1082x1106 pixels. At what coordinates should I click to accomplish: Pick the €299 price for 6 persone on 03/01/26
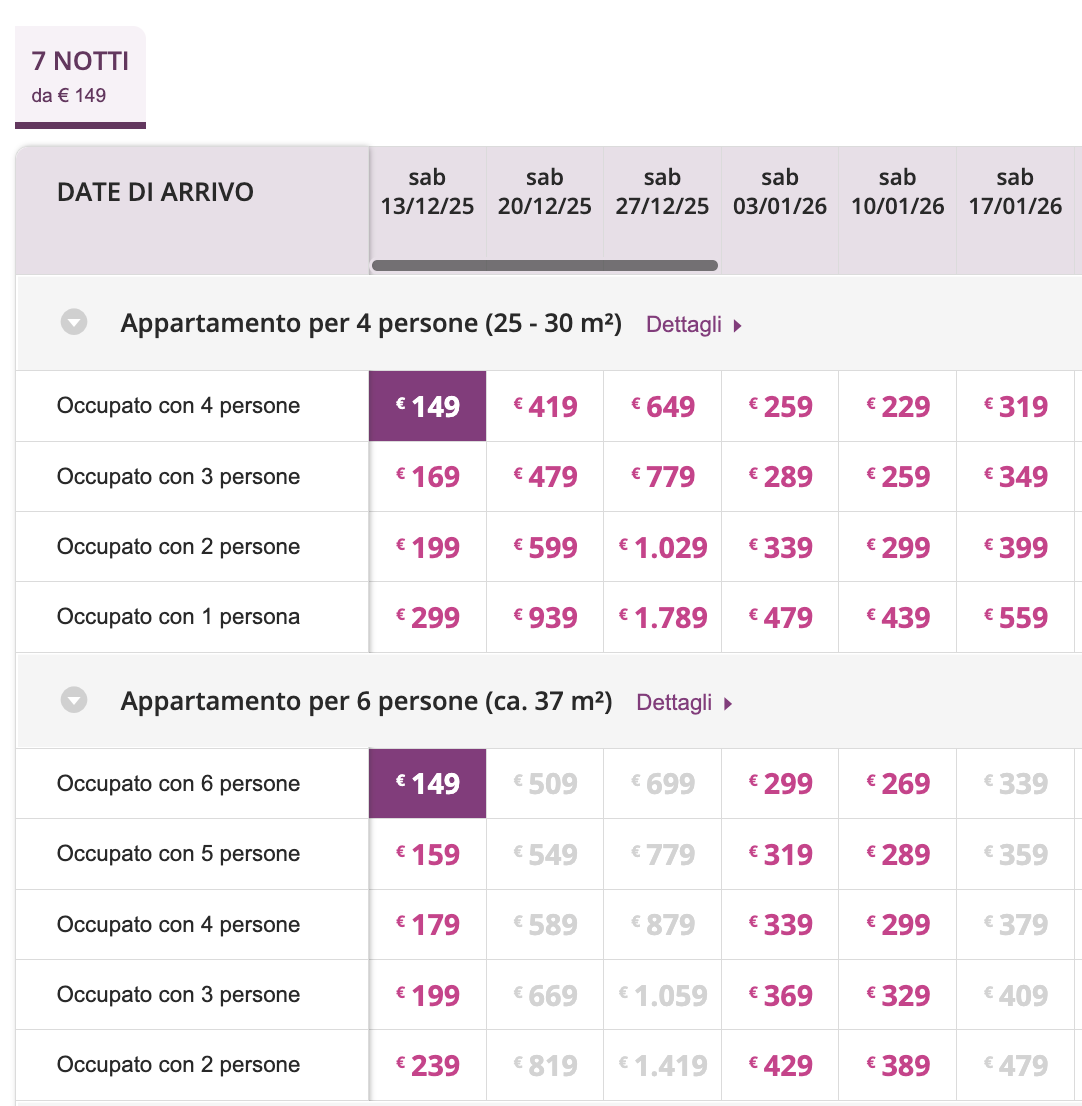point(780,783)
